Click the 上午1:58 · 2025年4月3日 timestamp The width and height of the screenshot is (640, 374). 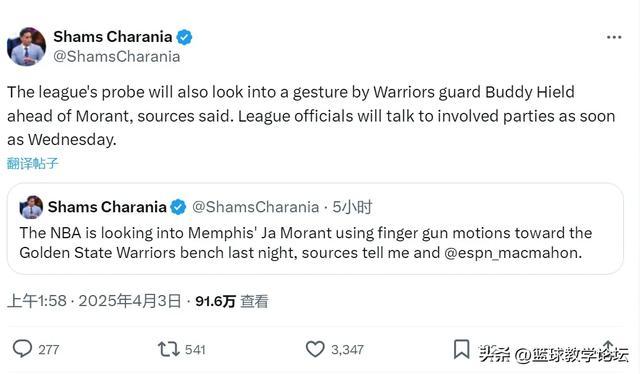point(94,301)
